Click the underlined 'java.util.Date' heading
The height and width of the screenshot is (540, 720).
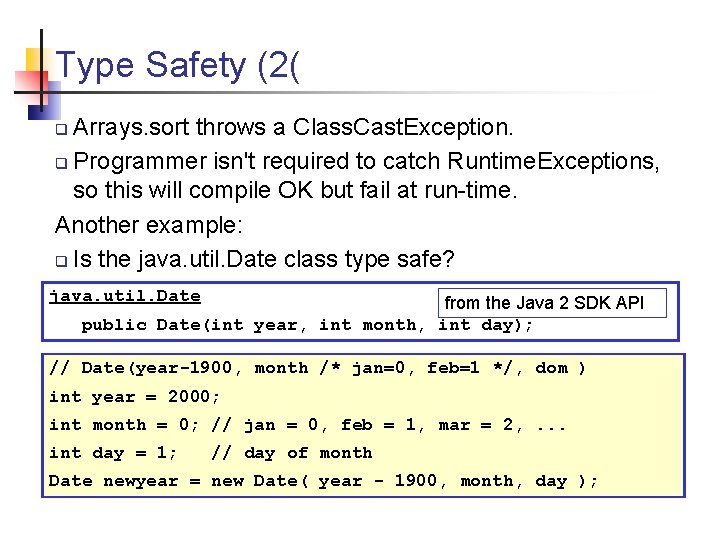(125, 296)
